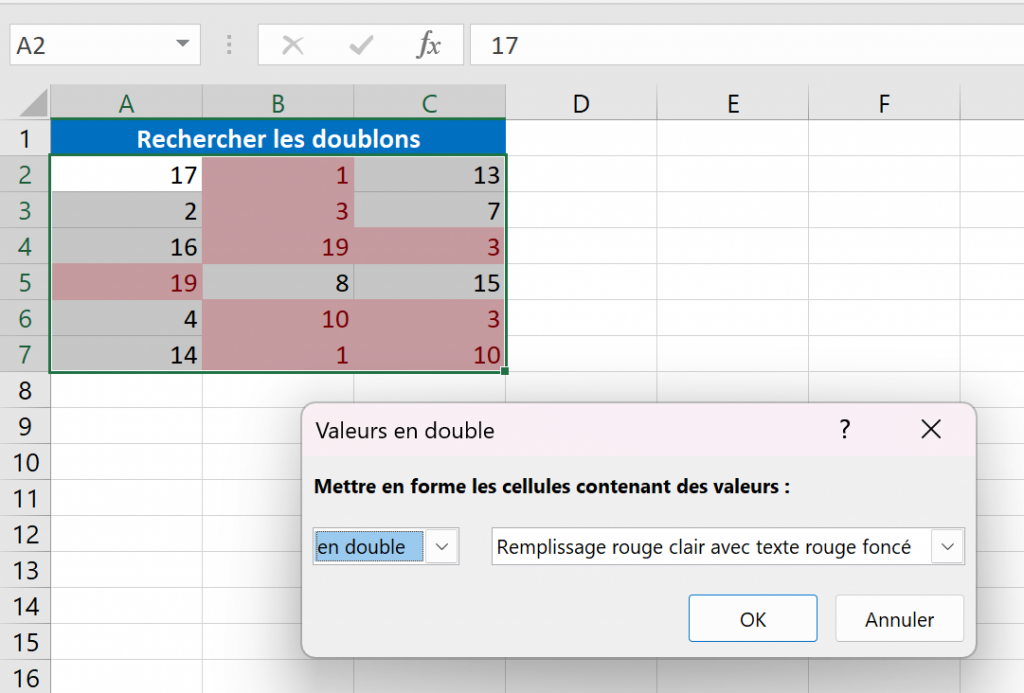Screen dimensions: 1024x693
Task: Select the 'Rechercher les doublons' title cell
Action: click(x=278, y=138)
